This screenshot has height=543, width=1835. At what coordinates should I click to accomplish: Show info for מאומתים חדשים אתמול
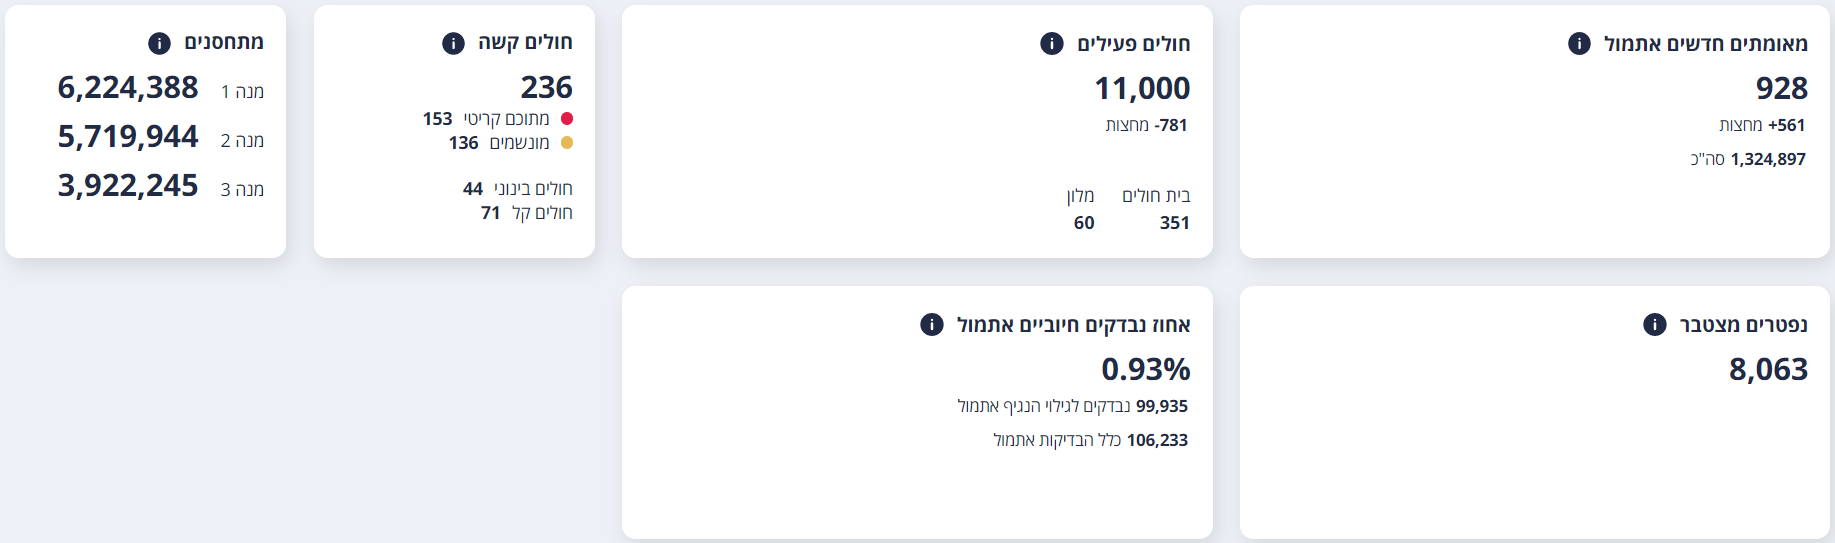click(1579, 43)
